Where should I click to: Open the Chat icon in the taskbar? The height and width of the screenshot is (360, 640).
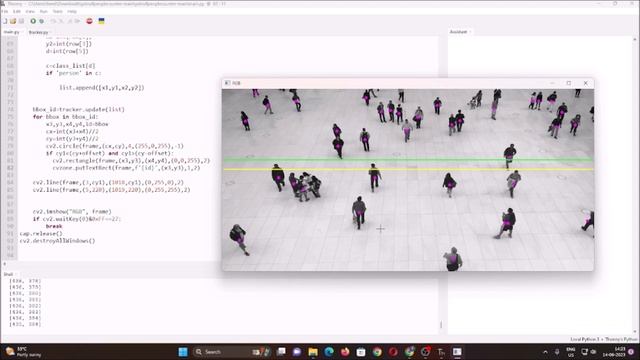[x=297, y=352]
